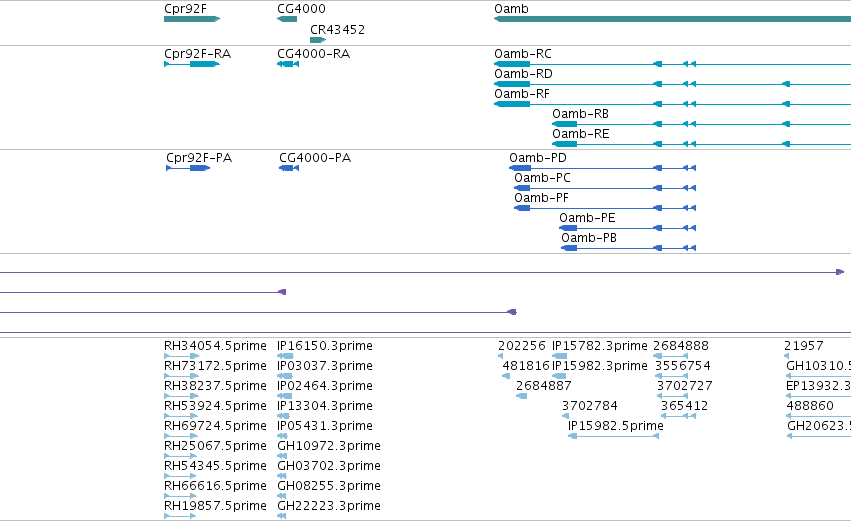Select RH25067.5prime clone label
The image size is (851, 521).
coord(215,446)
